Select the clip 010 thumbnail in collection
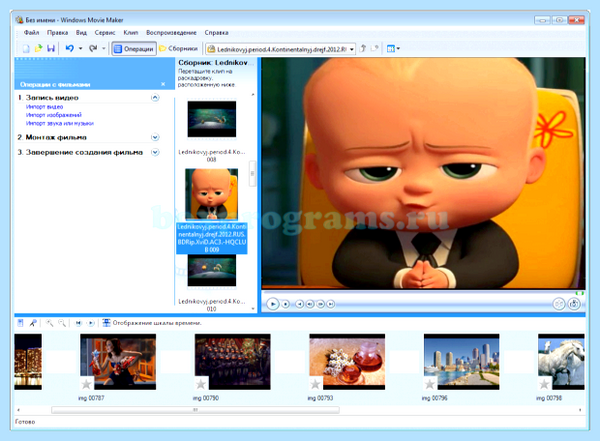The width and height of the screenshot is (600, 441). pyautogui.click(x=212, y=271)
